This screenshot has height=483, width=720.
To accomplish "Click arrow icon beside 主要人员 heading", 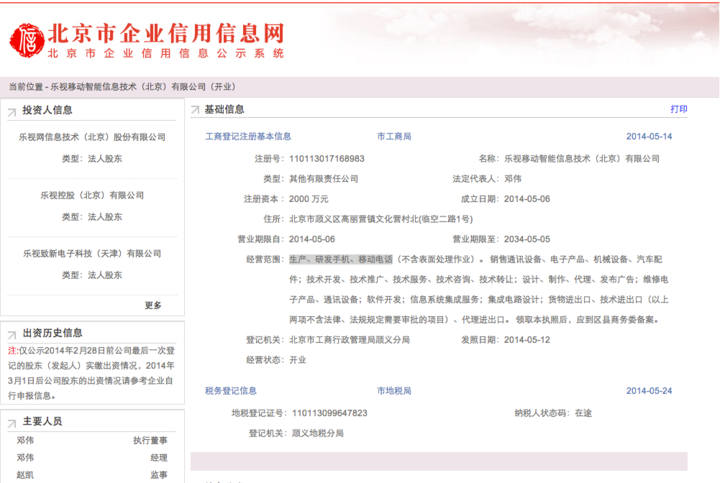I will [13, 422].
